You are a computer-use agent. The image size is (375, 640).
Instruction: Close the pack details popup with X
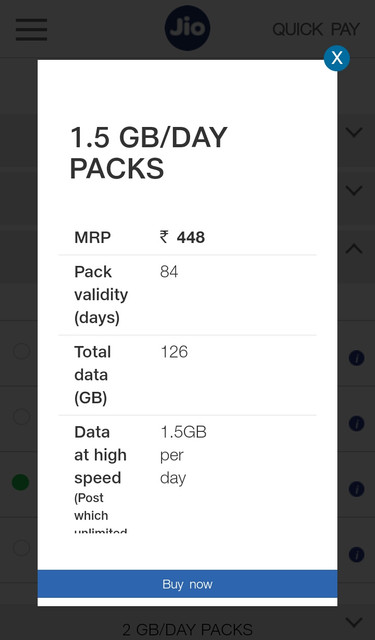point(337,58)
